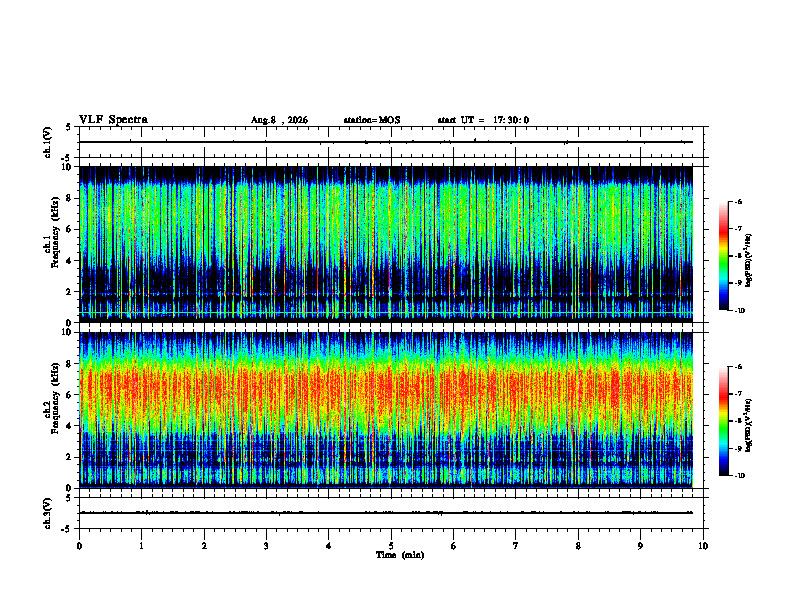The height and width of the screenshot is (612, 792).
Task: Click the "VLF Spectra" plot title
Action: [114, 120]
